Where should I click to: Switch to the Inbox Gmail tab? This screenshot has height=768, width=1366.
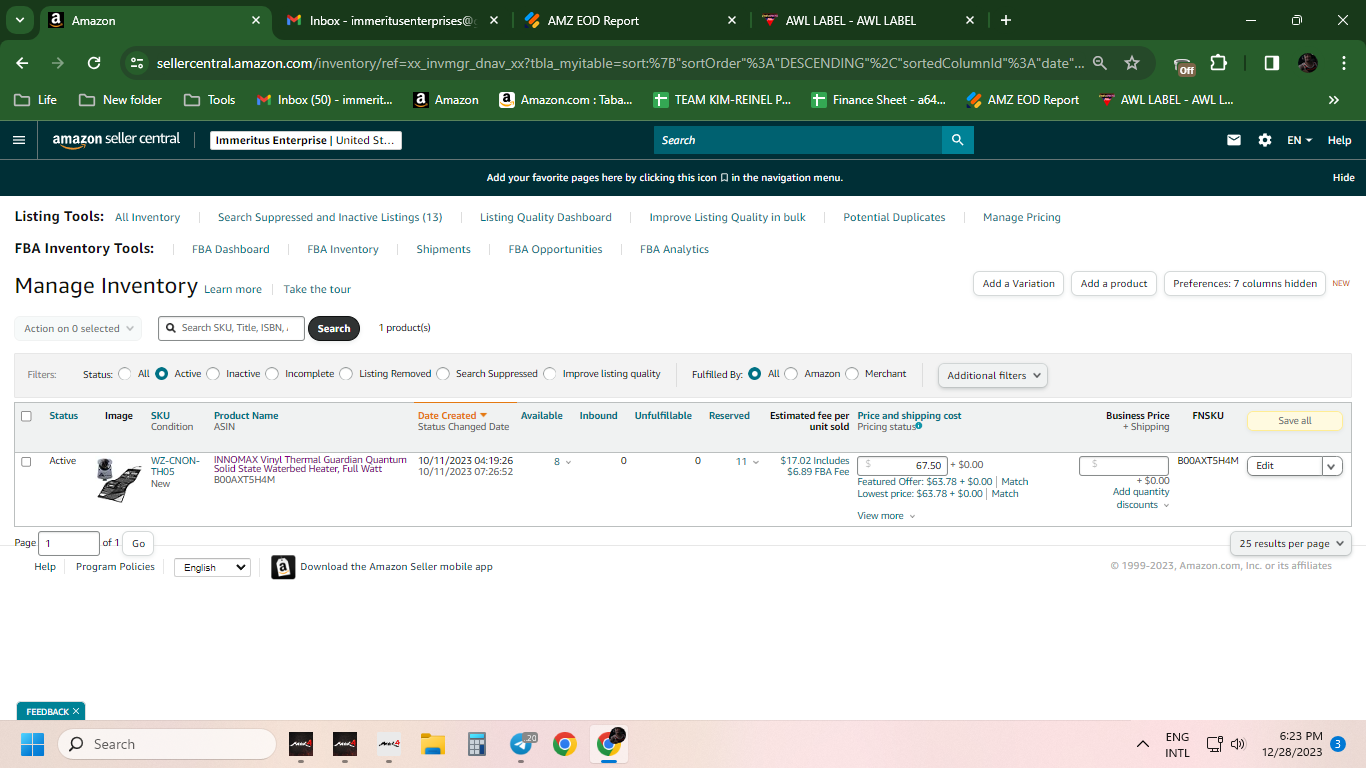[x=391, y=20]
